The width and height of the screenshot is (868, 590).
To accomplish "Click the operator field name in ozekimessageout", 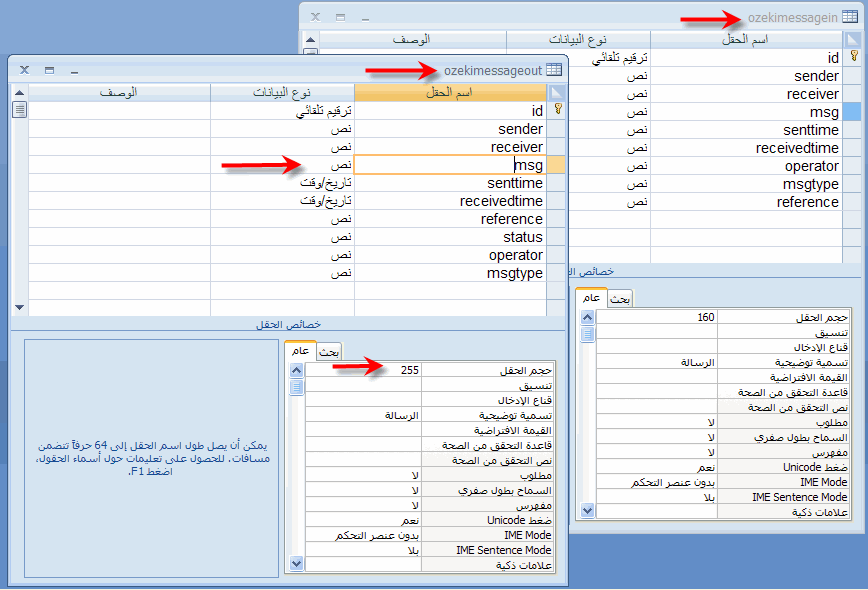I will (515, 255).
